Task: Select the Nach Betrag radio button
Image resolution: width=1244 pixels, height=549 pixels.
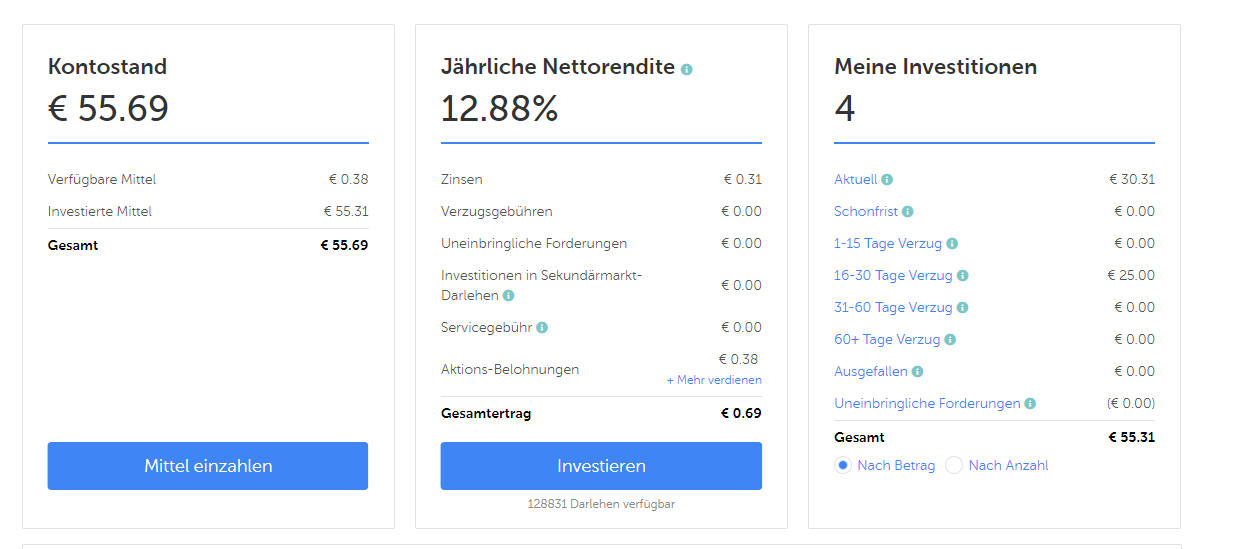Action: point(843,465)
